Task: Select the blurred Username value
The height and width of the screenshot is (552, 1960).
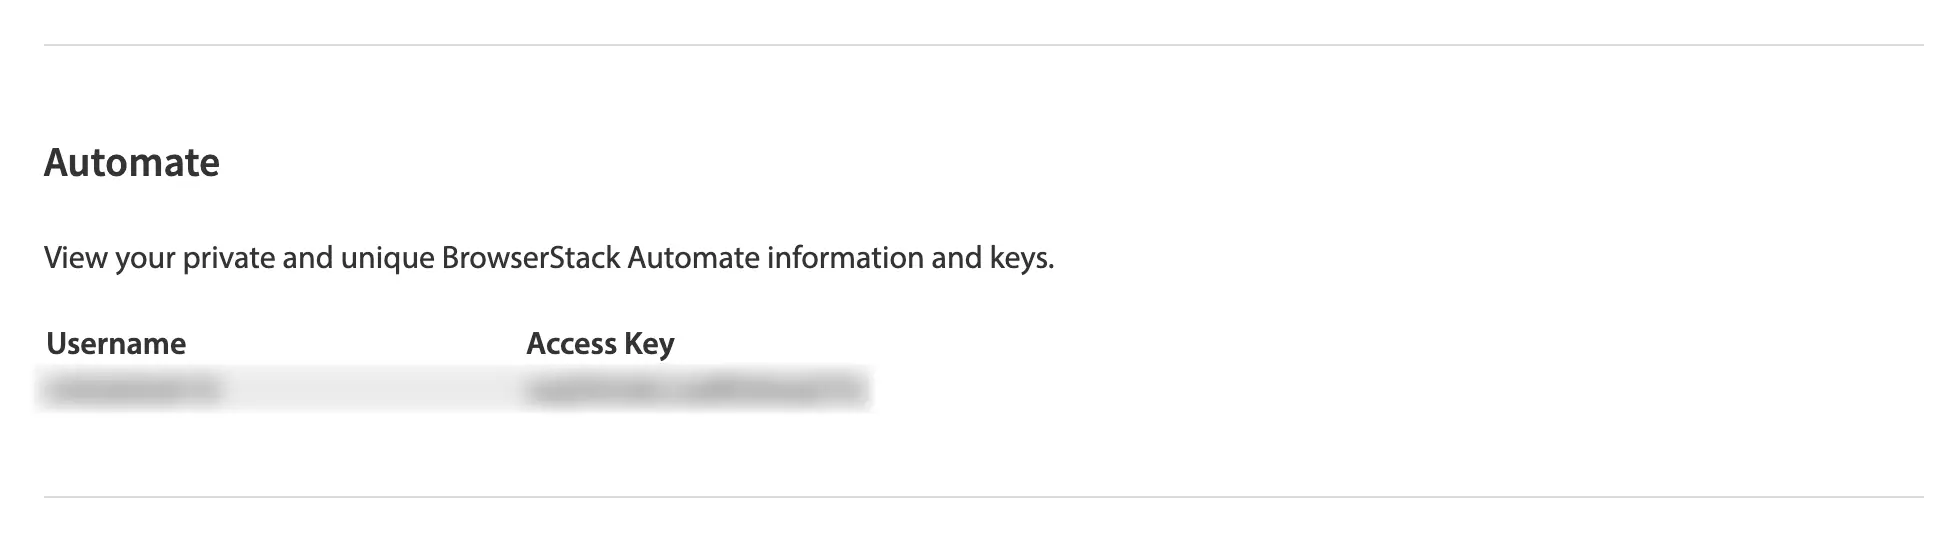Action: 130,389
